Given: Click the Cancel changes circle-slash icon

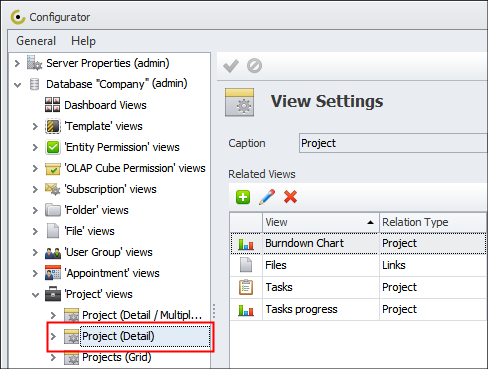Looking at the screenshot, I should click(254, 66).
